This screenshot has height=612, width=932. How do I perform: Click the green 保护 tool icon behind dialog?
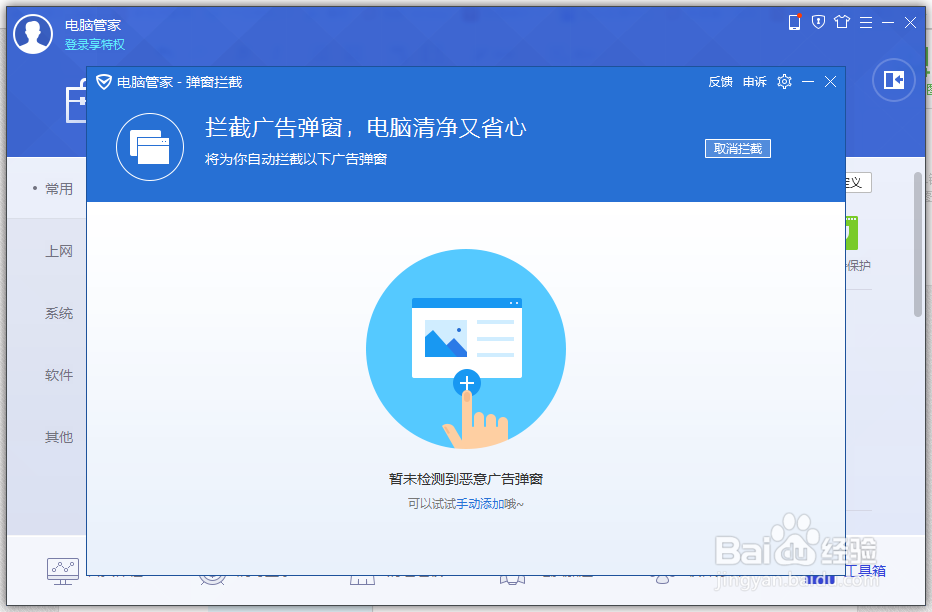(x=852, y=233)
